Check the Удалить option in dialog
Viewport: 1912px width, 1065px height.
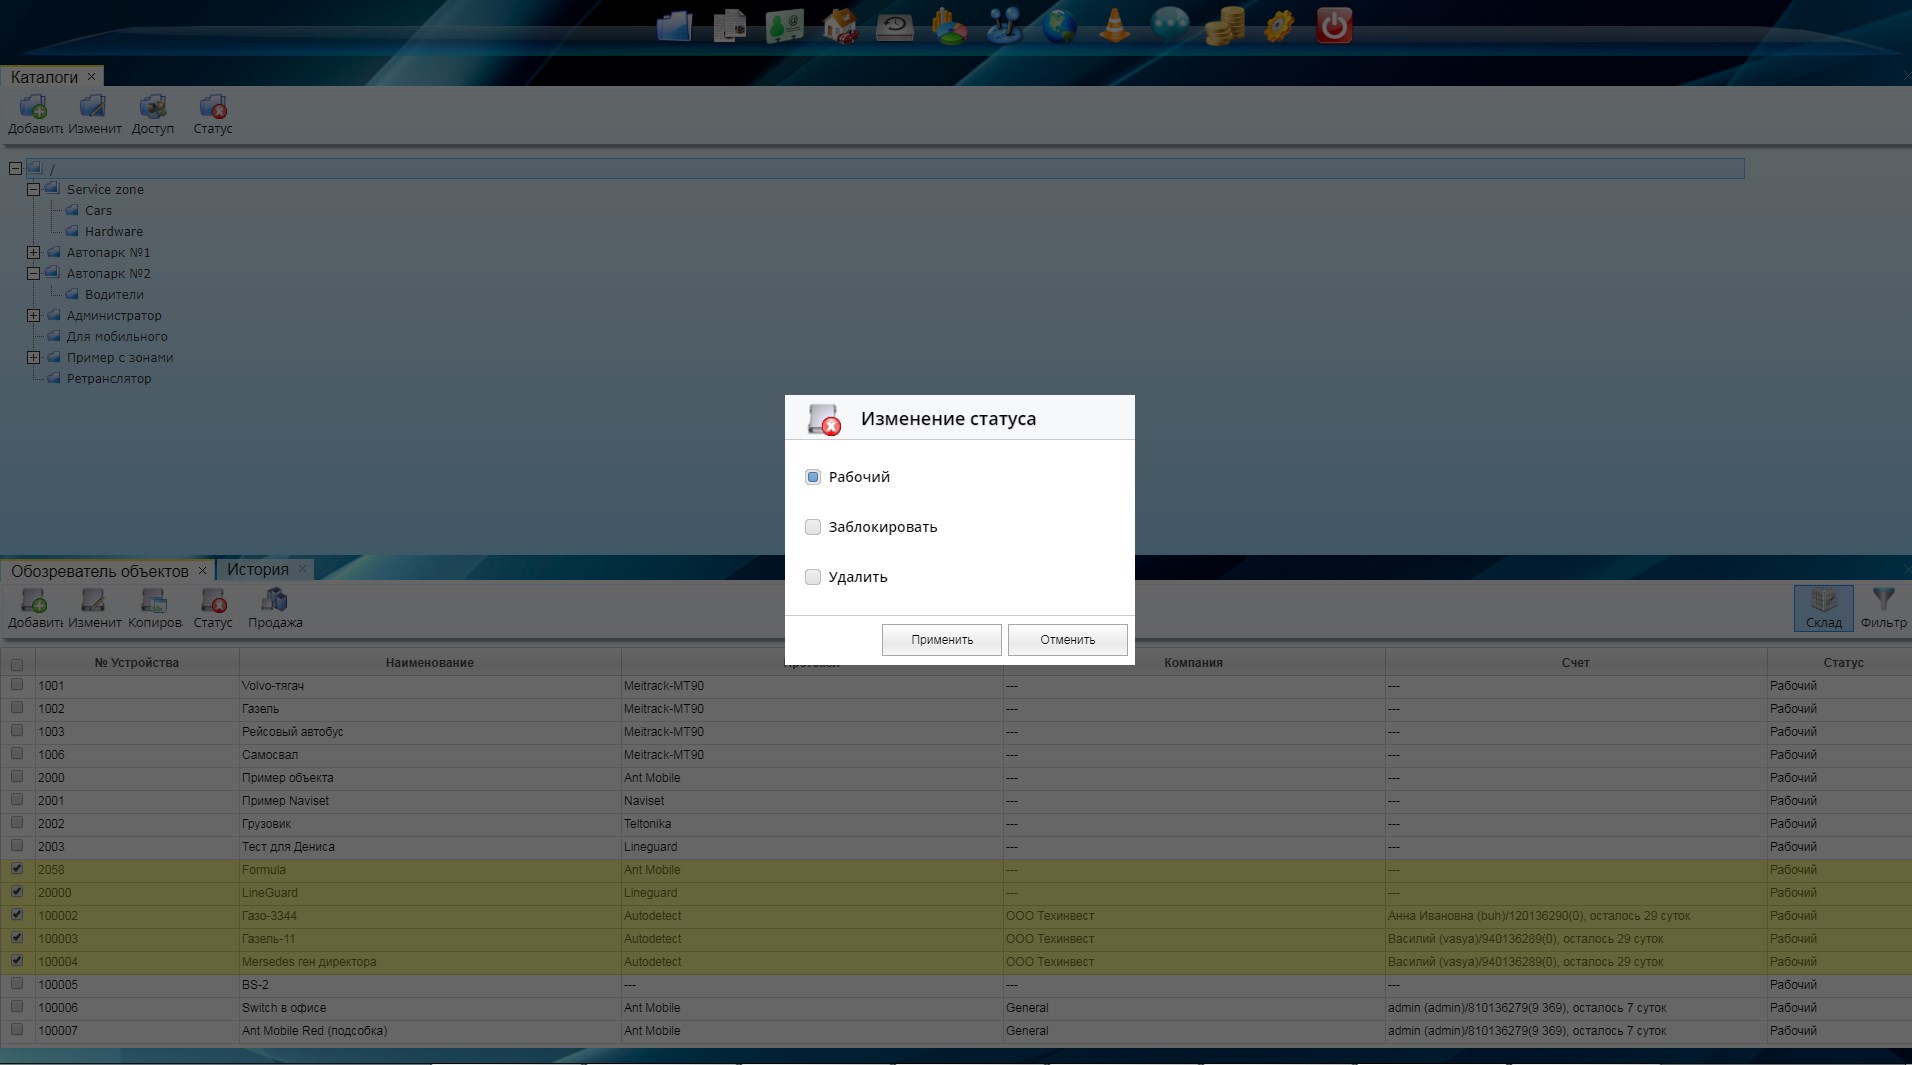pyautogui.click(x=813, y=577)
